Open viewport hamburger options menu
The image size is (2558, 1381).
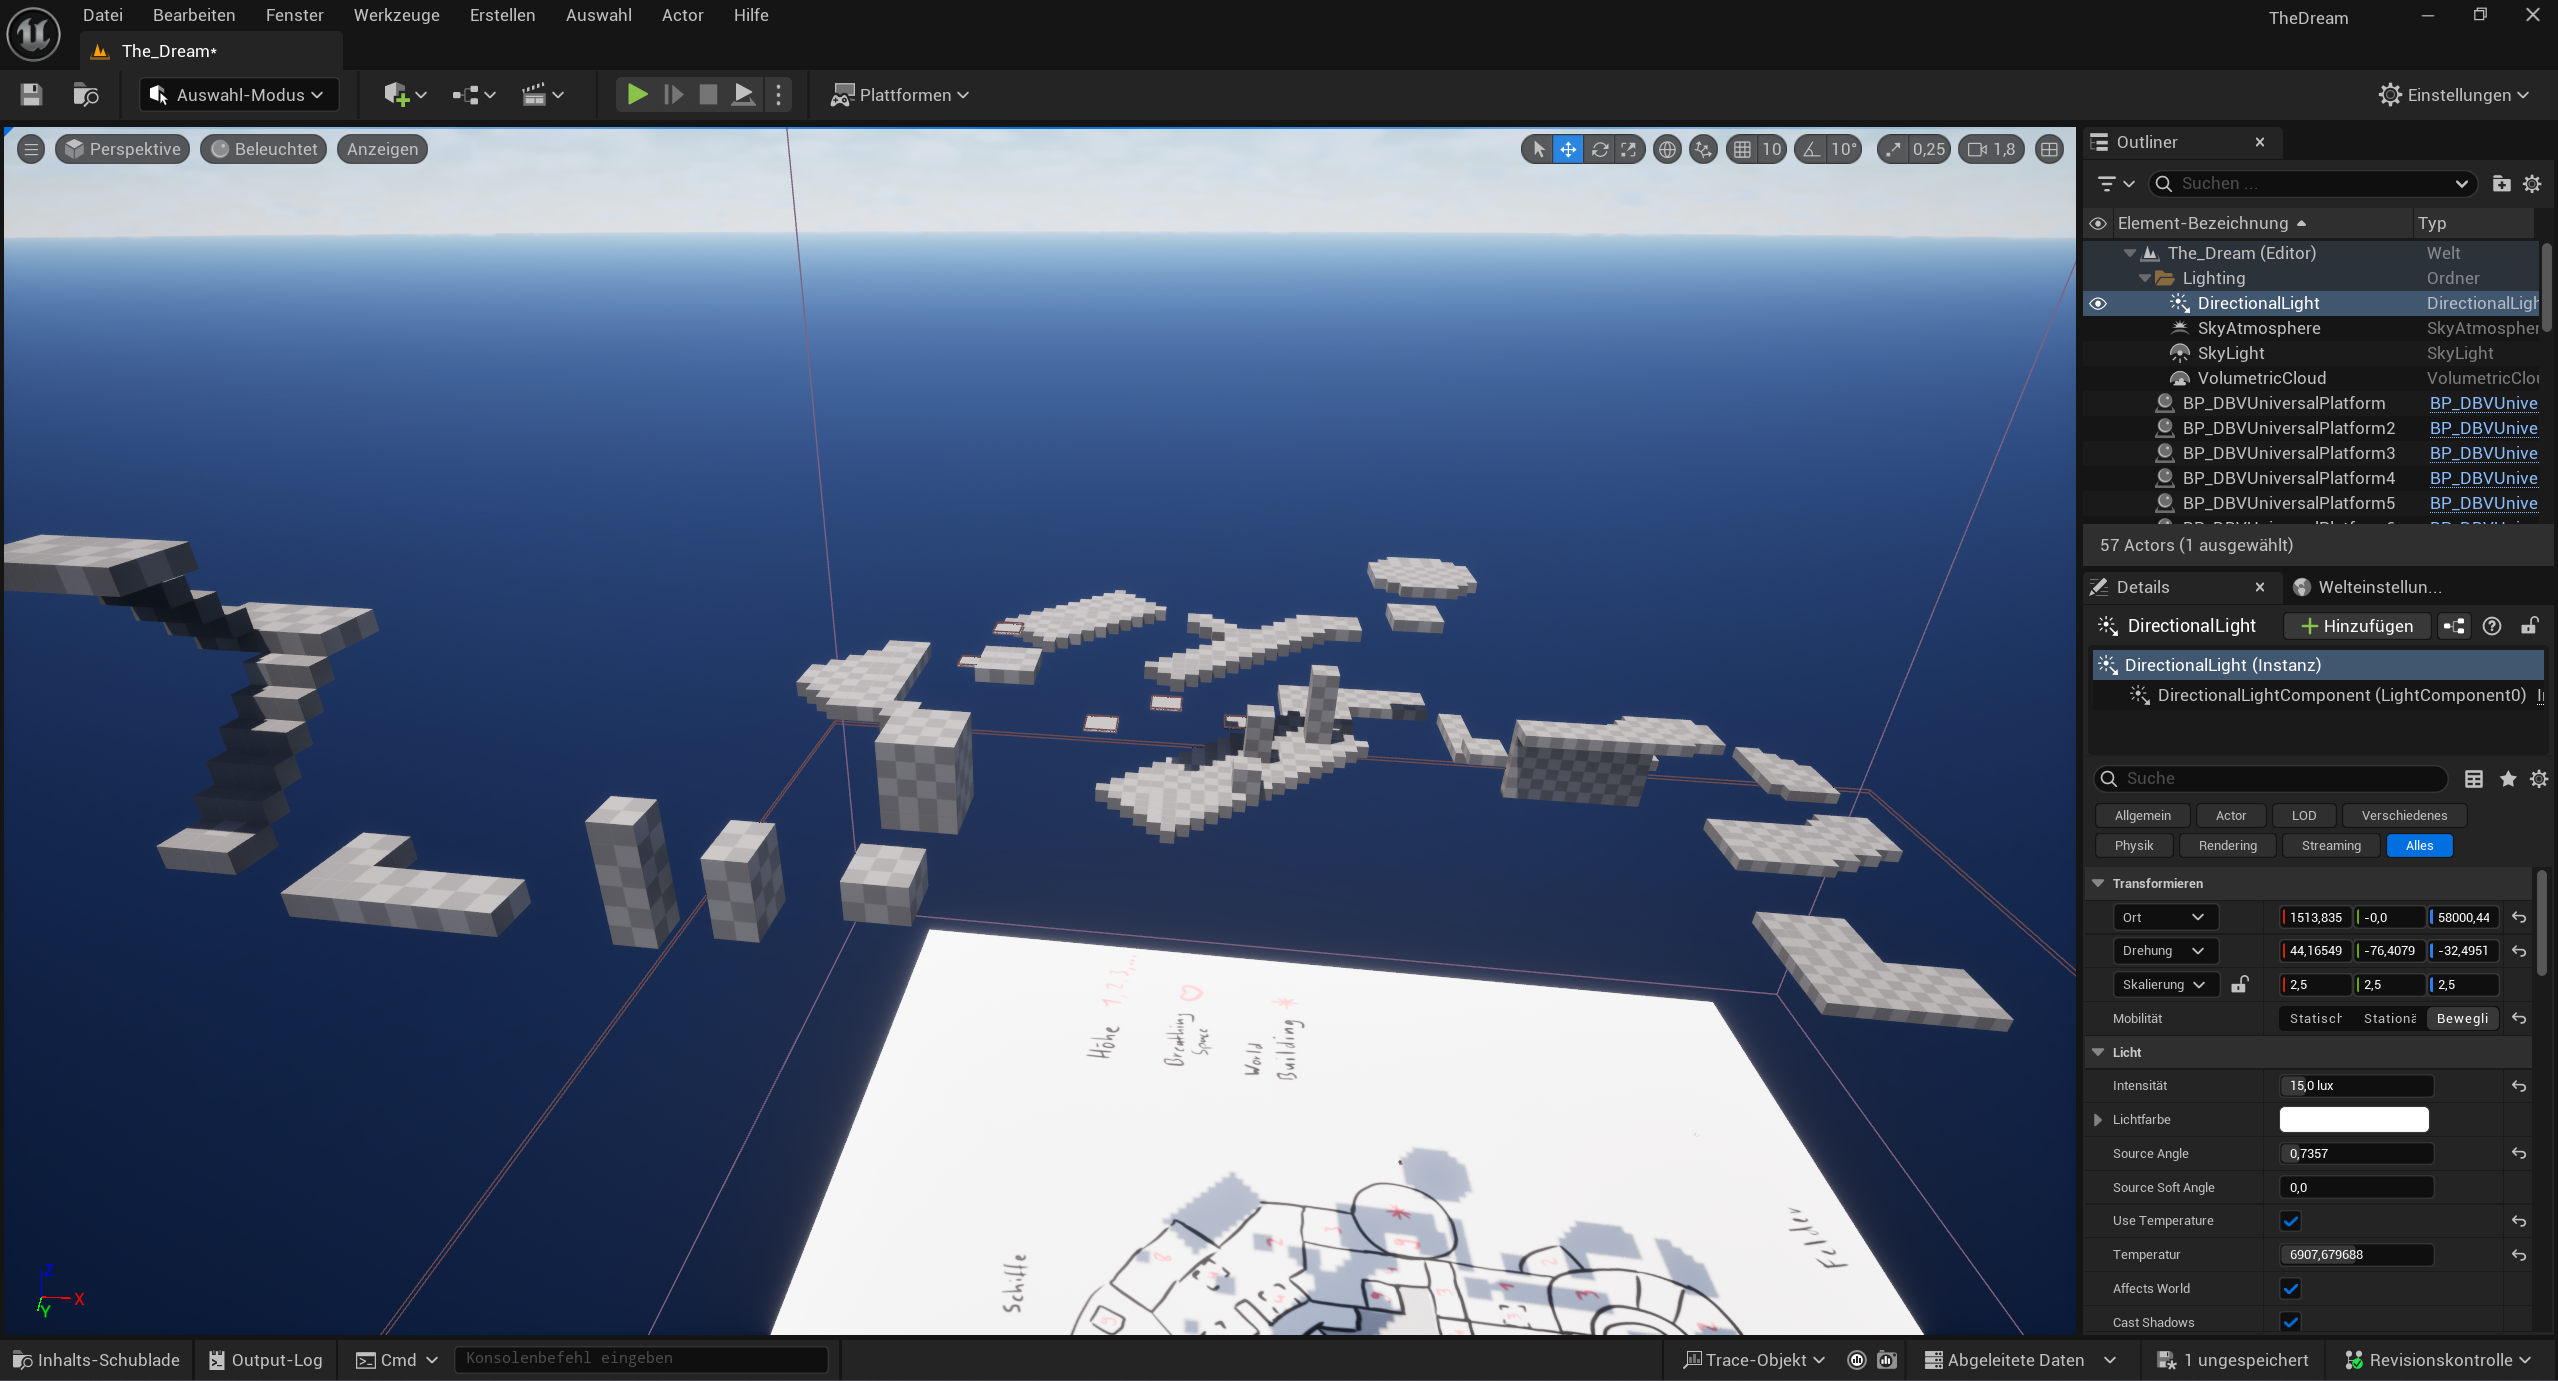[x=31, y=149]
